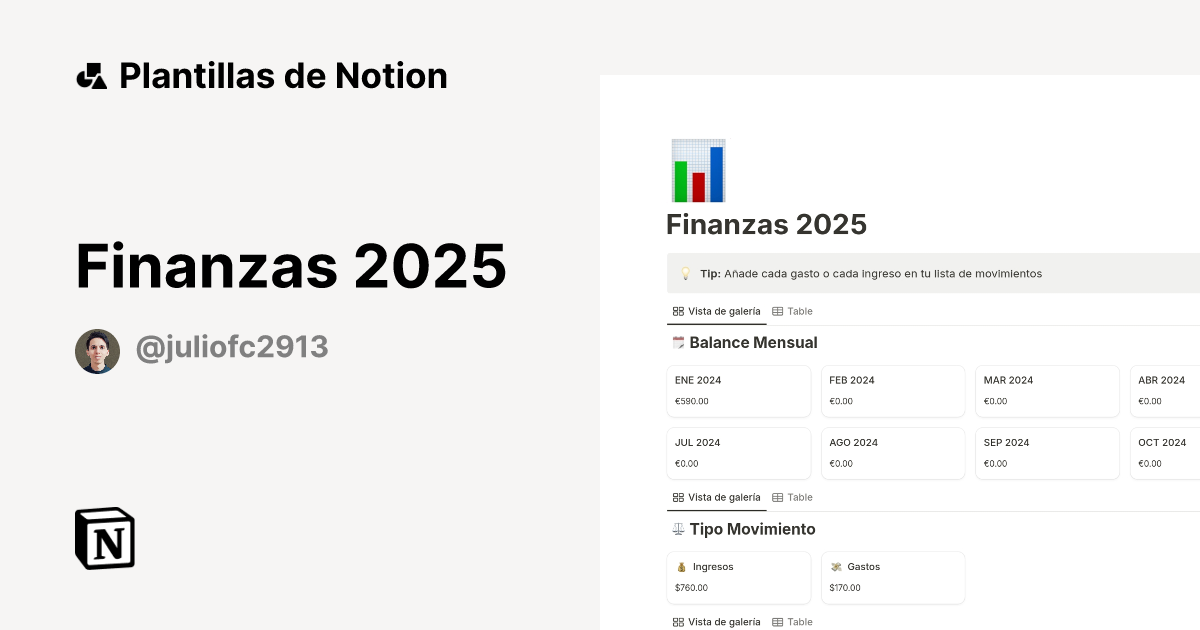Open the JUL 2024 balance card
Viewport: 1200px width, 630px height.
click(x=739, y=453)
